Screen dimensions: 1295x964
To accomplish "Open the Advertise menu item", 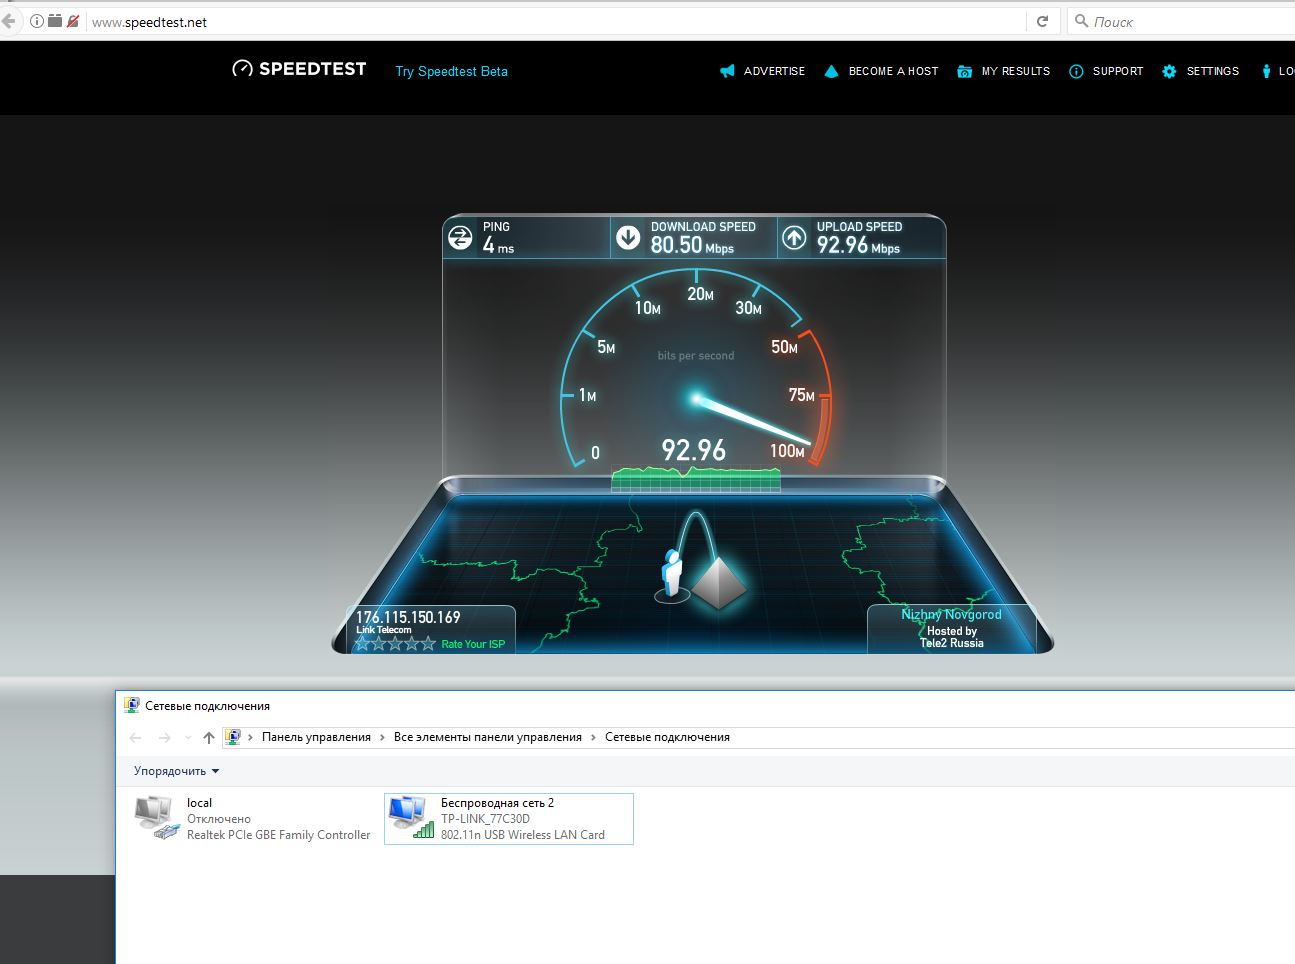I will 774,71.
